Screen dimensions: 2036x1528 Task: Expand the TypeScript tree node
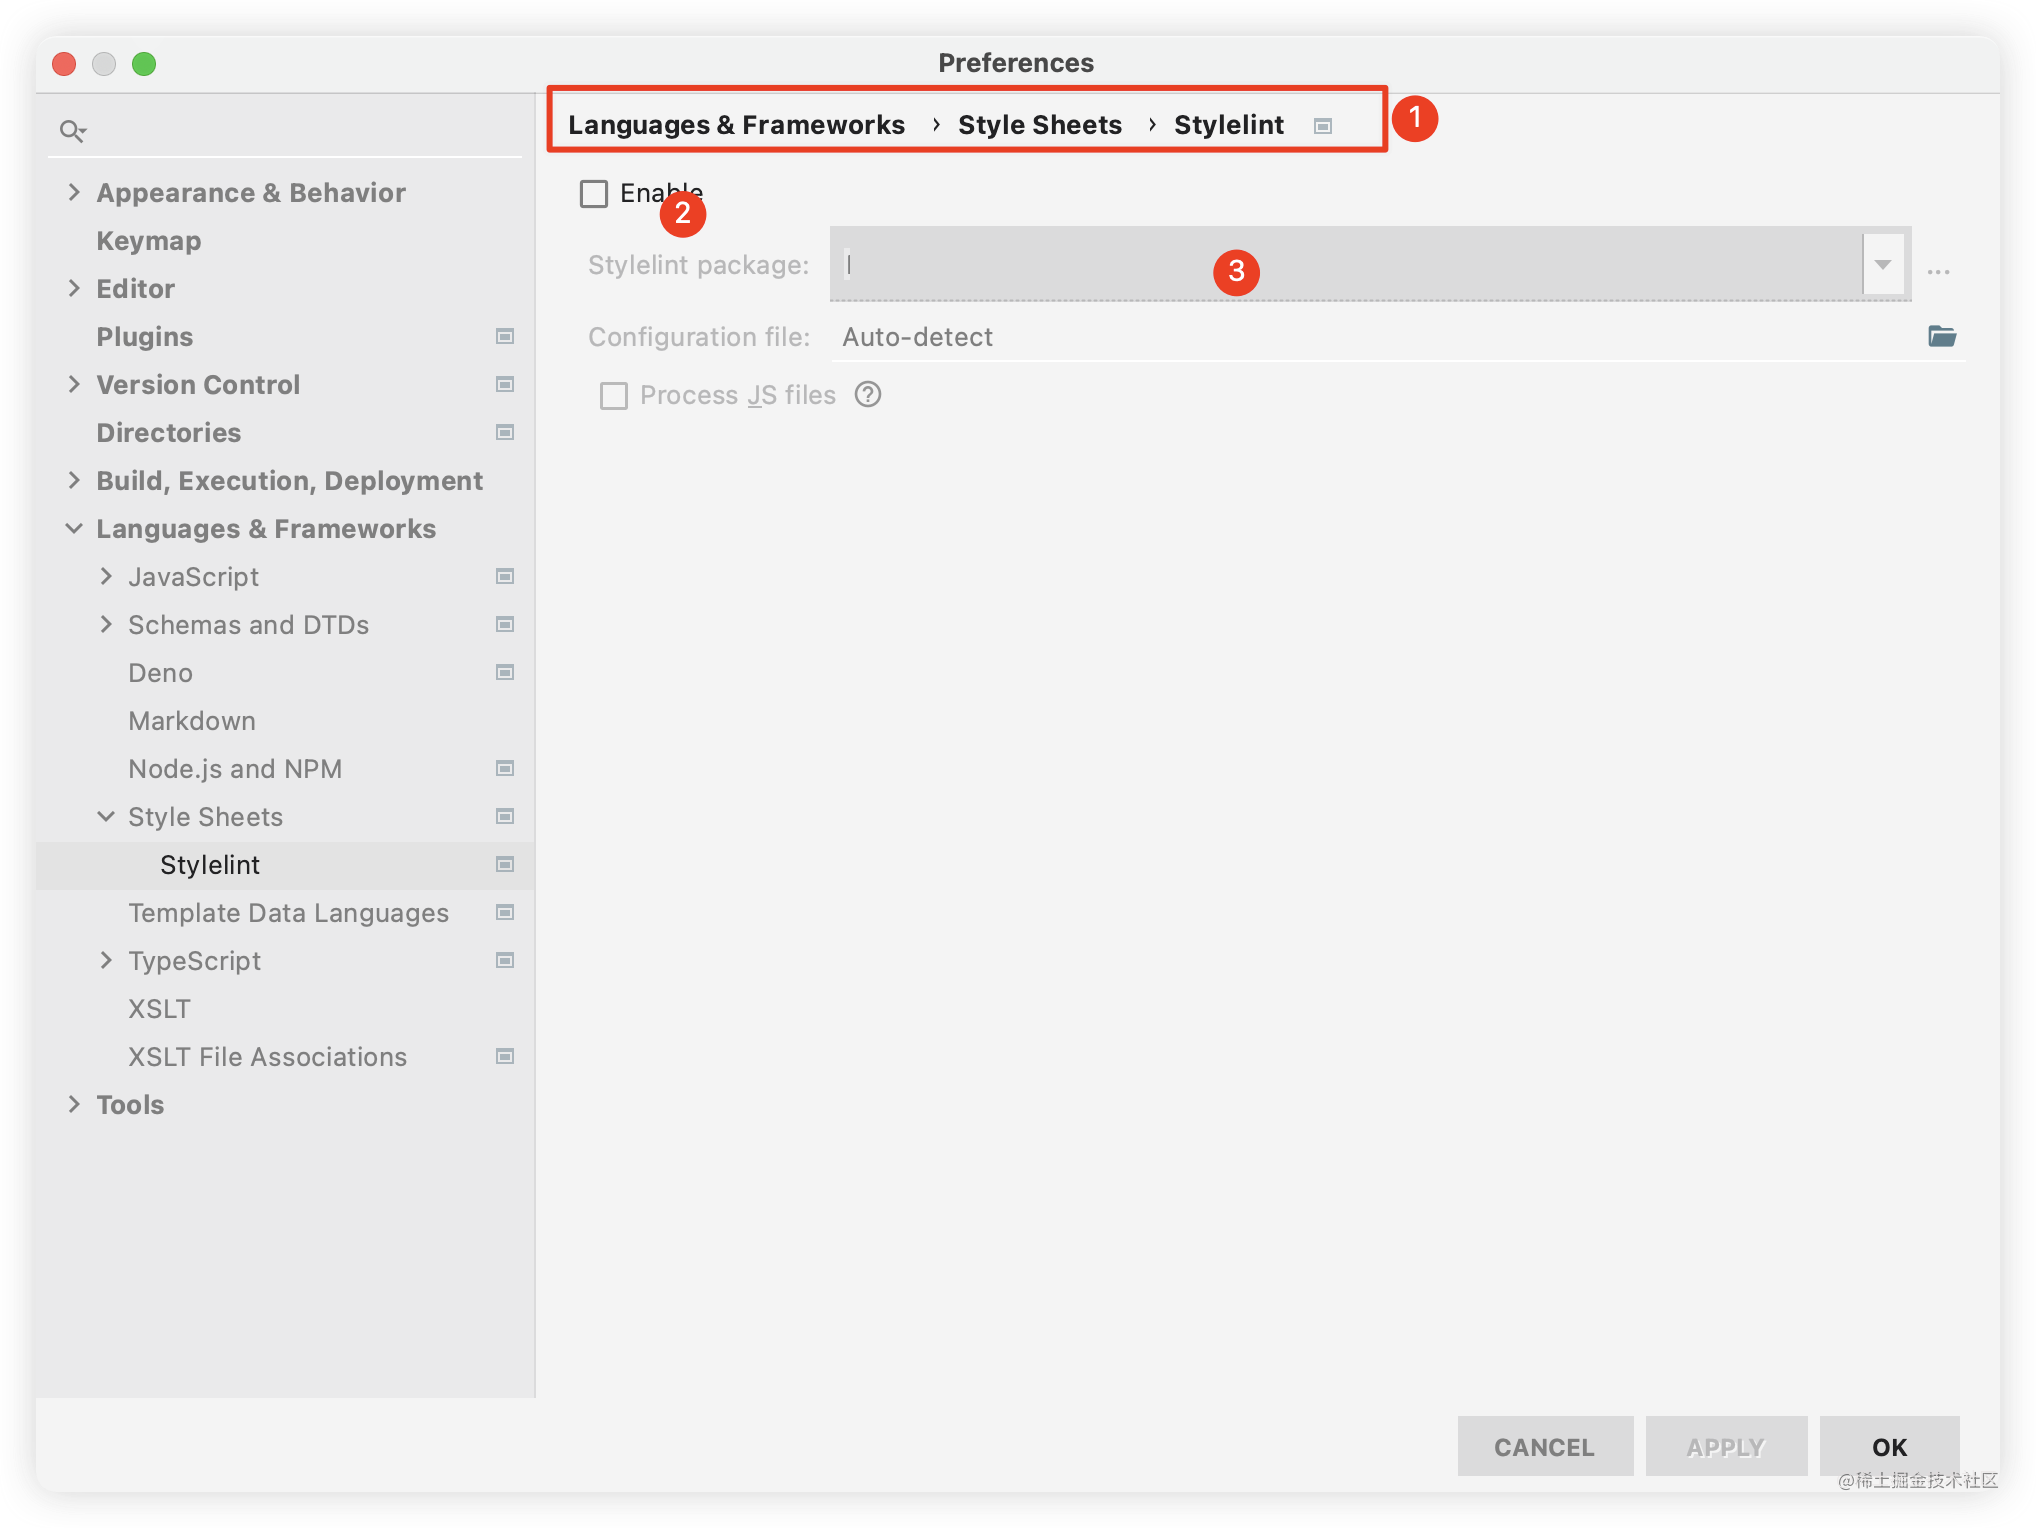106,961
